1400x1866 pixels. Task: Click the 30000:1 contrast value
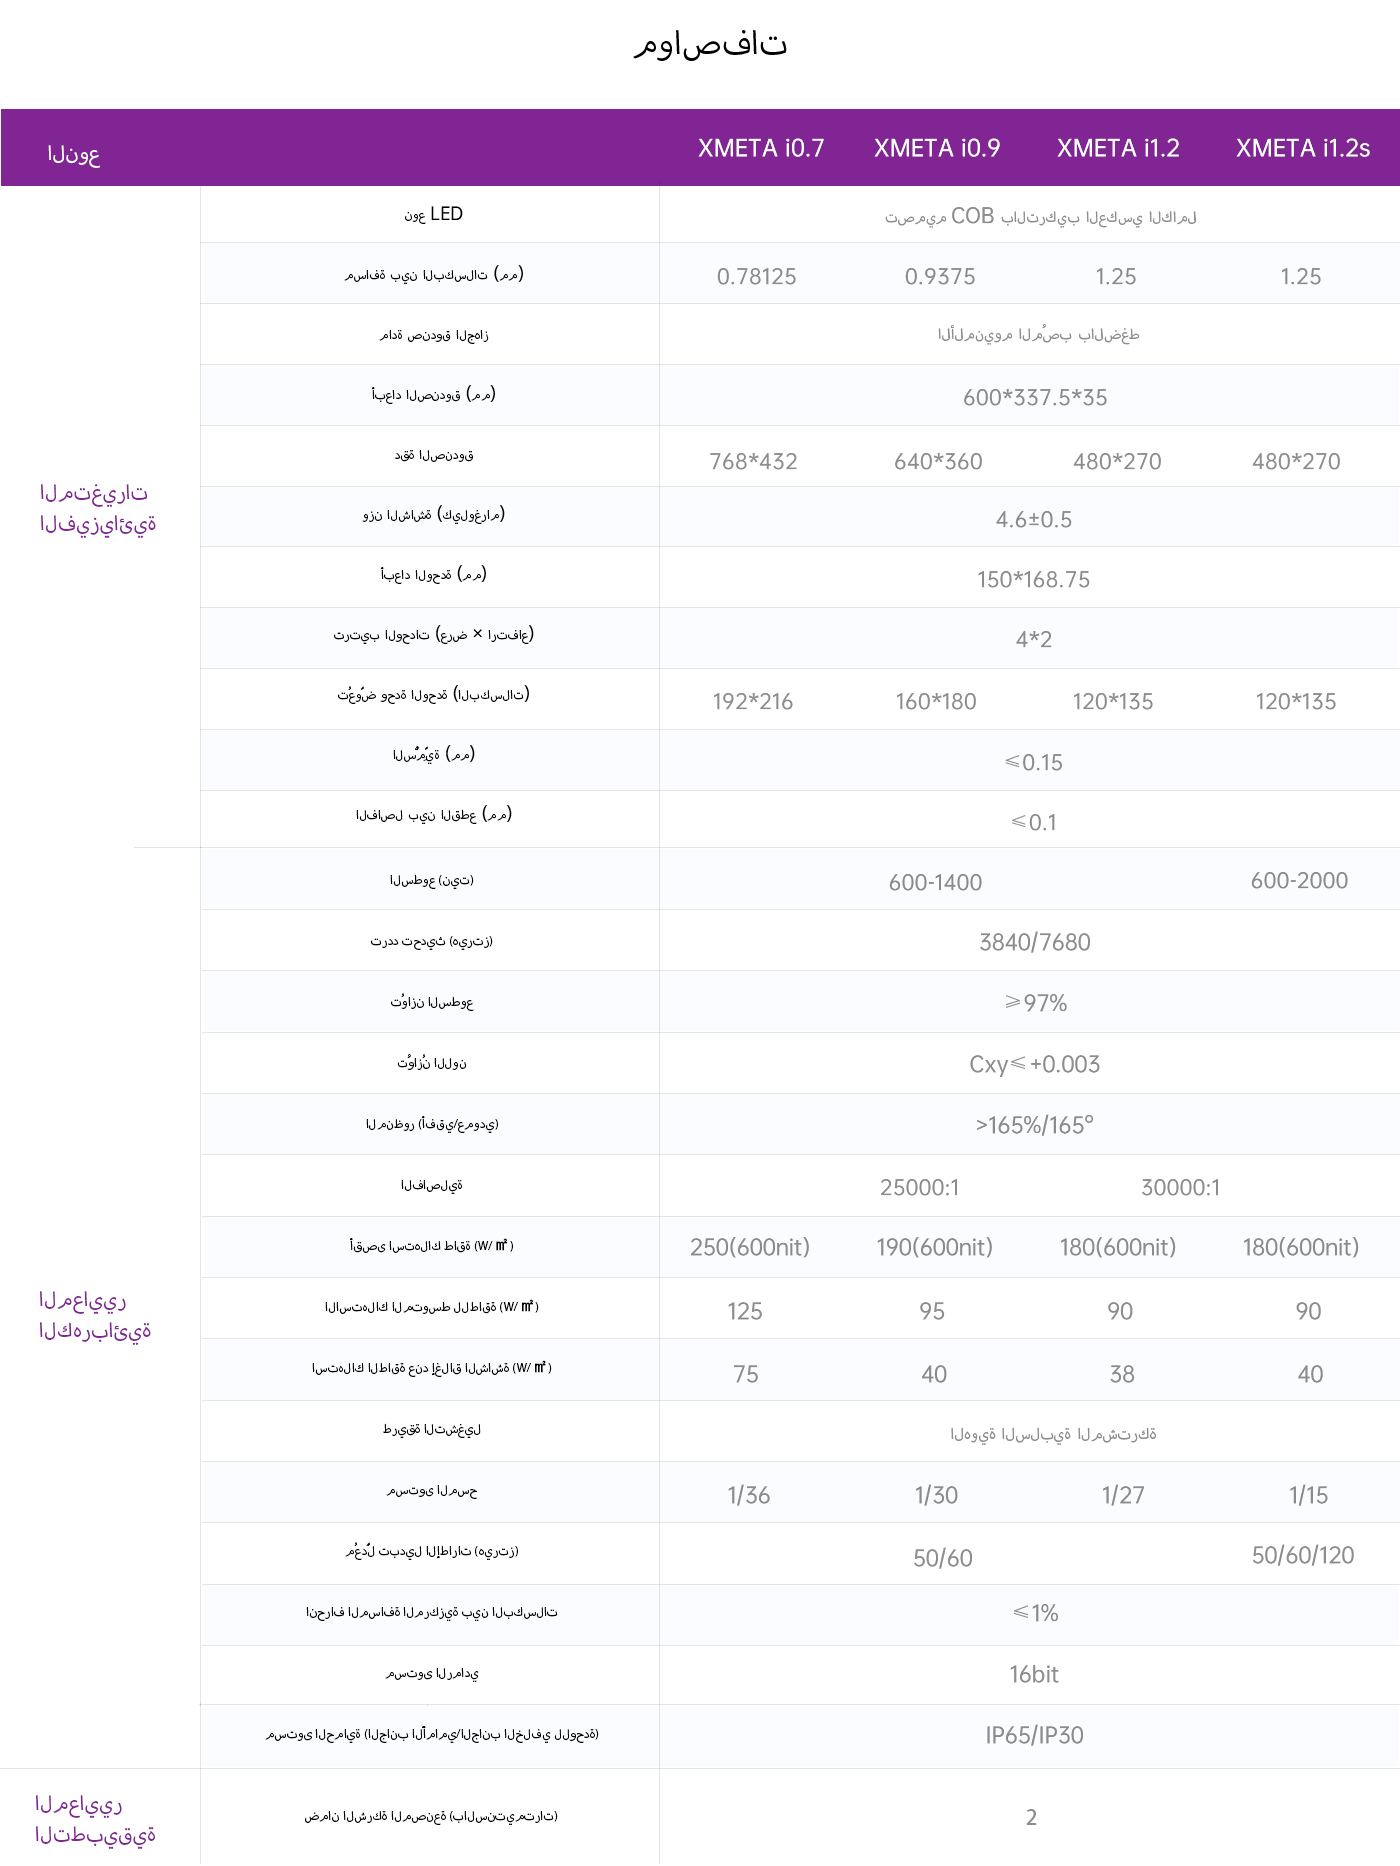click(x=1181, y=1187)
